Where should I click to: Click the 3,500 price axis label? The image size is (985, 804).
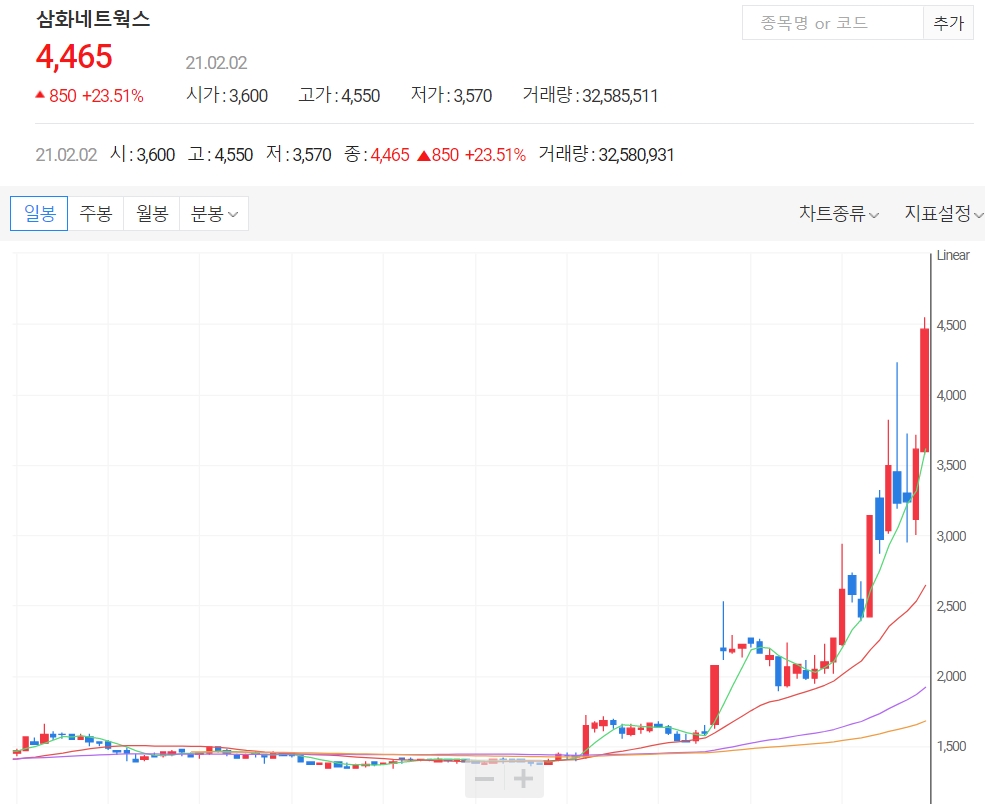click(951, 465)
